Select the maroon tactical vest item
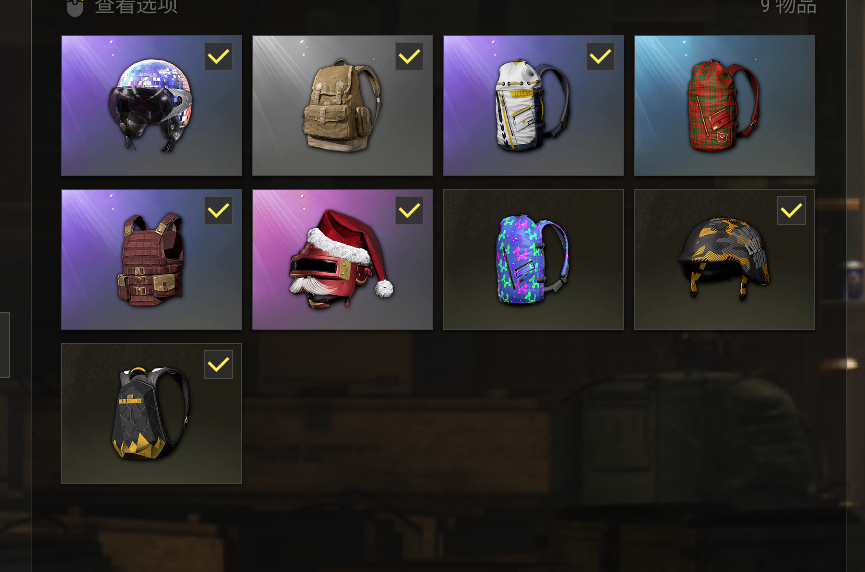Viewport: 865px width, 572px height. click(151, 259)
